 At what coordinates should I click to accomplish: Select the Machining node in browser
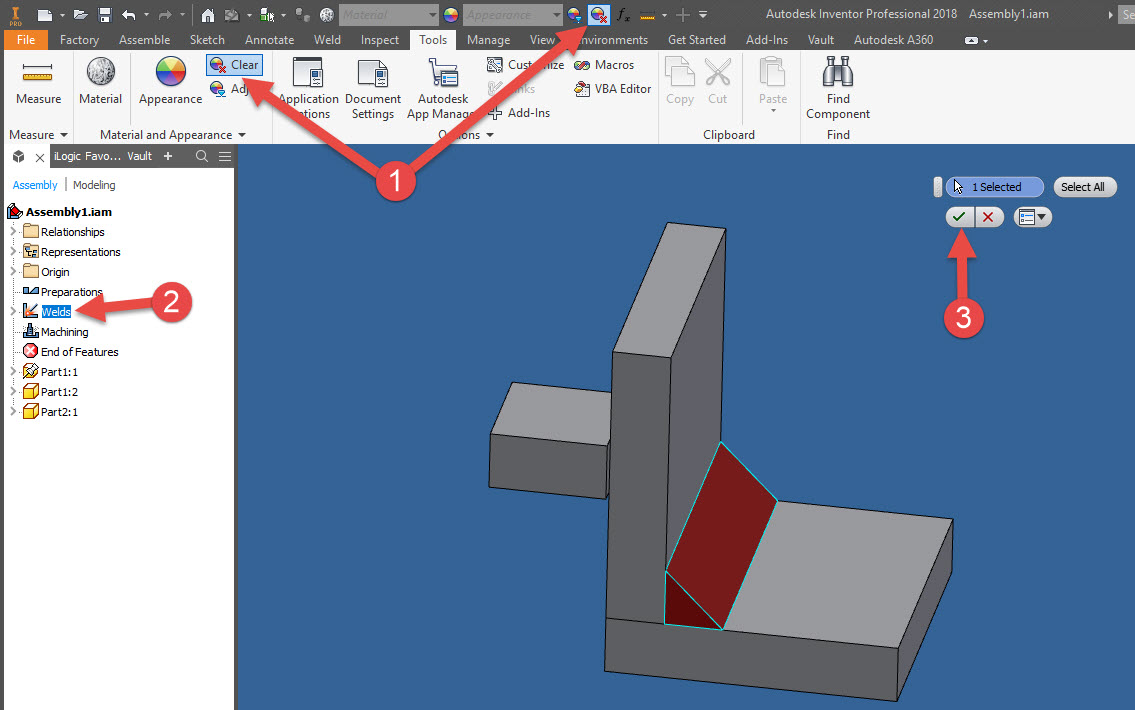tap(56, 332)
